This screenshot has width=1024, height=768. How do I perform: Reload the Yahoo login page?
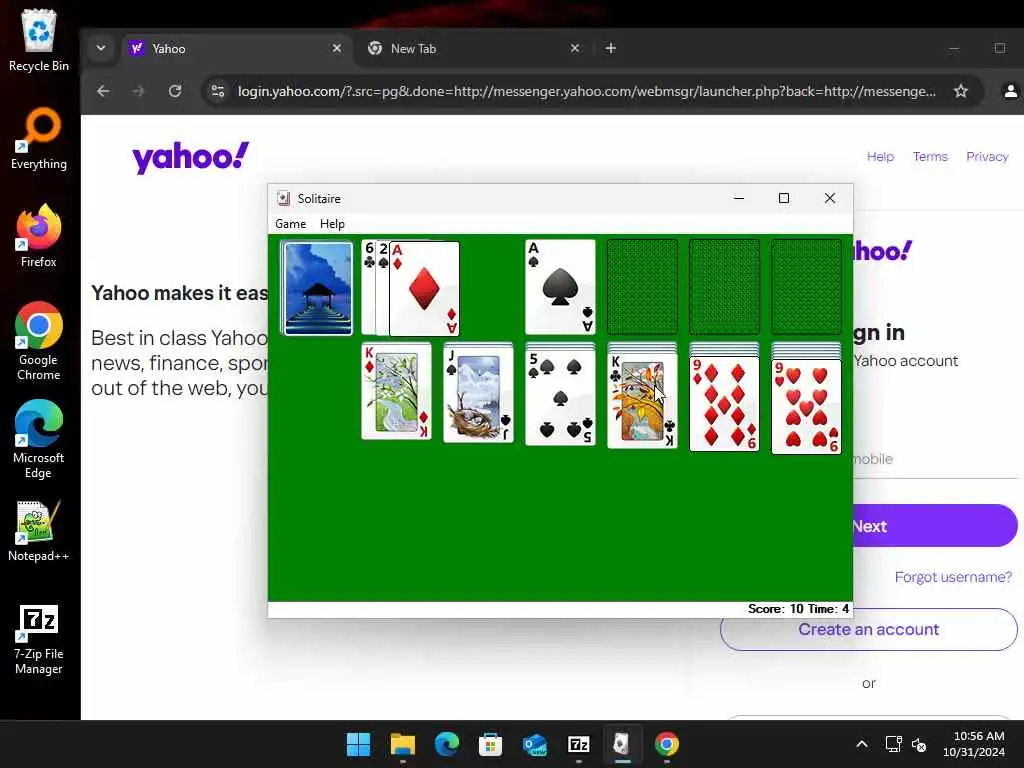coord(175,91)
